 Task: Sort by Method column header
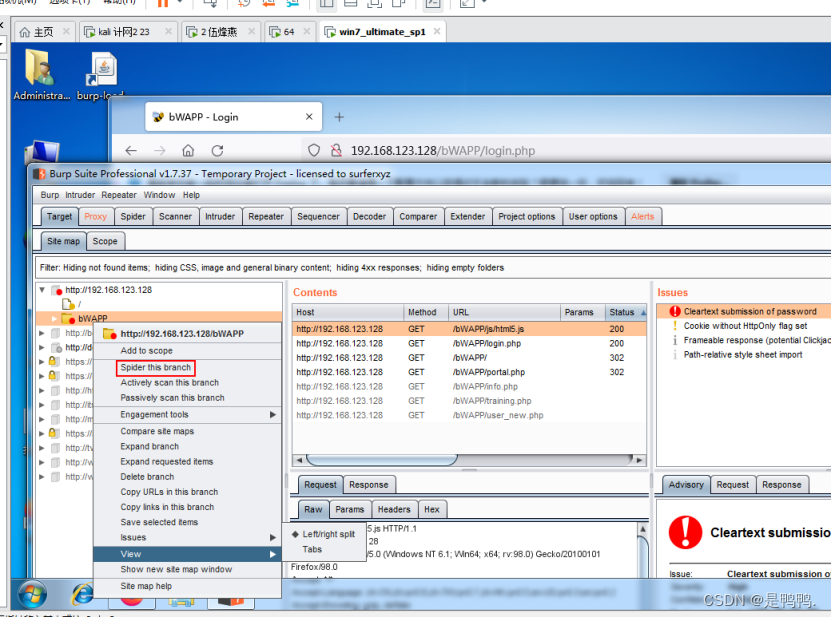coord(426,312)
